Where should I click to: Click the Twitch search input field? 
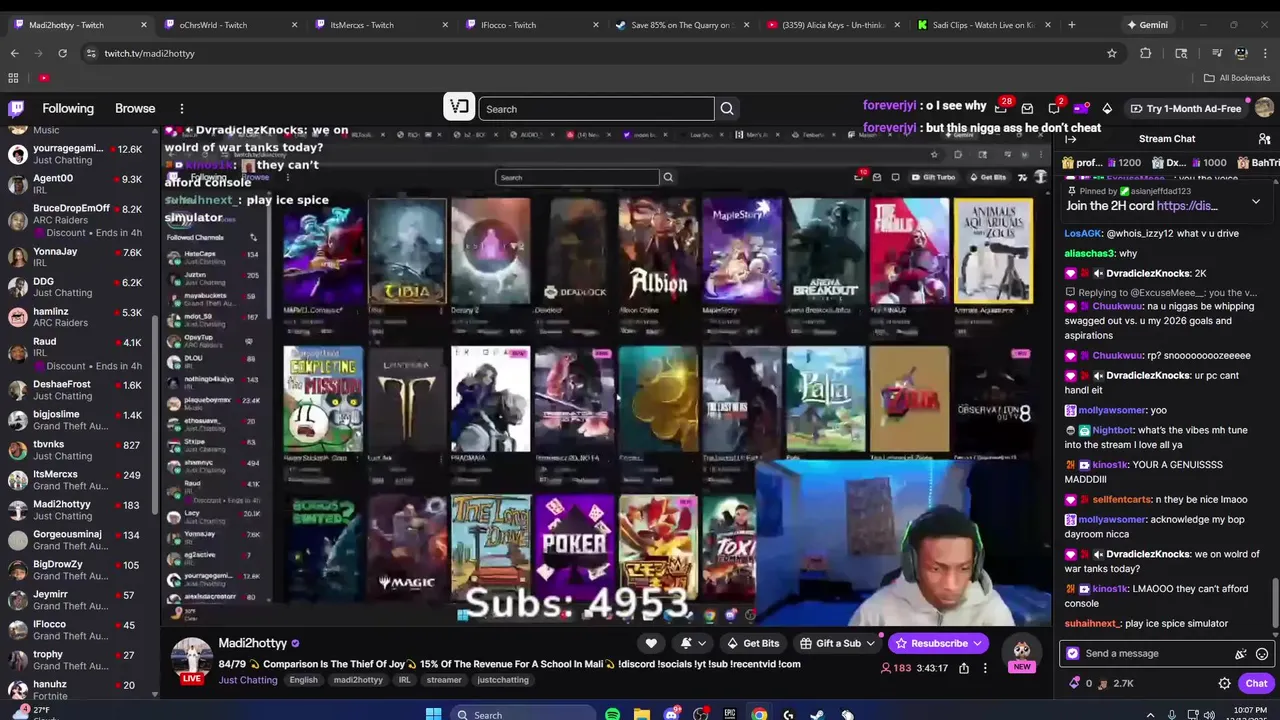pyautogui.click(x=596, y=109)
